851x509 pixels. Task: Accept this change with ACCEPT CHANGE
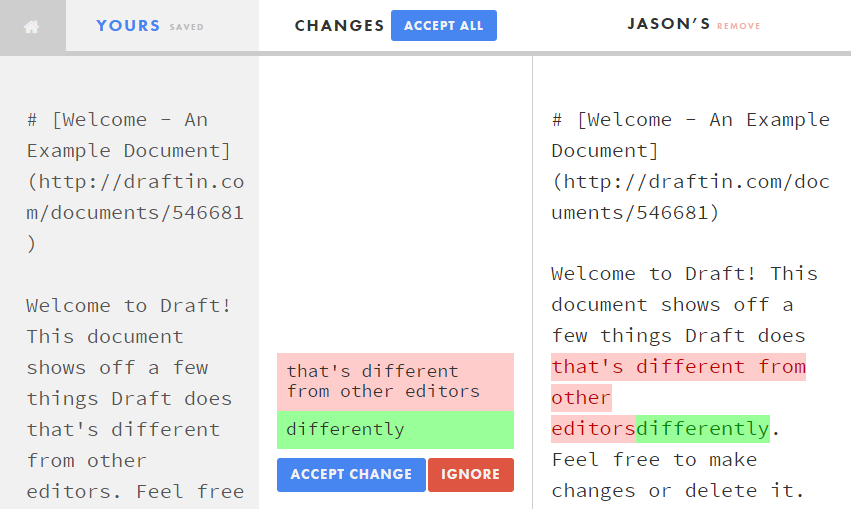tap(351, 474)
